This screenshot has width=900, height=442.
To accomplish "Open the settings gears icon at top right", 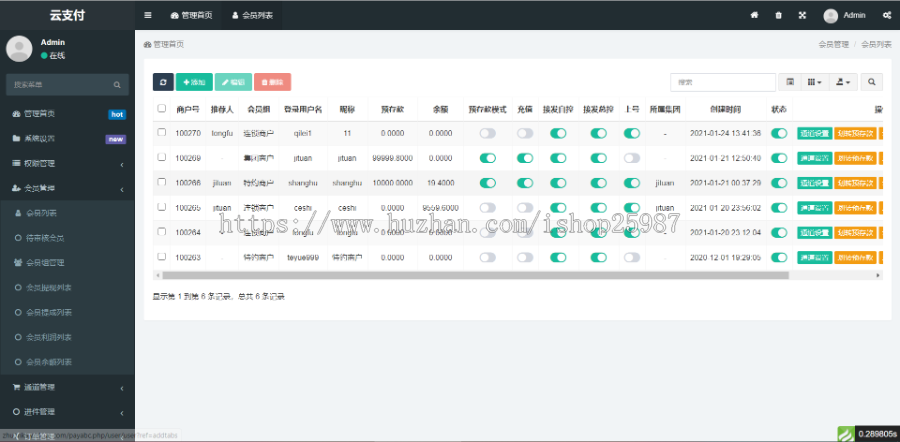I will click(887, 15).
